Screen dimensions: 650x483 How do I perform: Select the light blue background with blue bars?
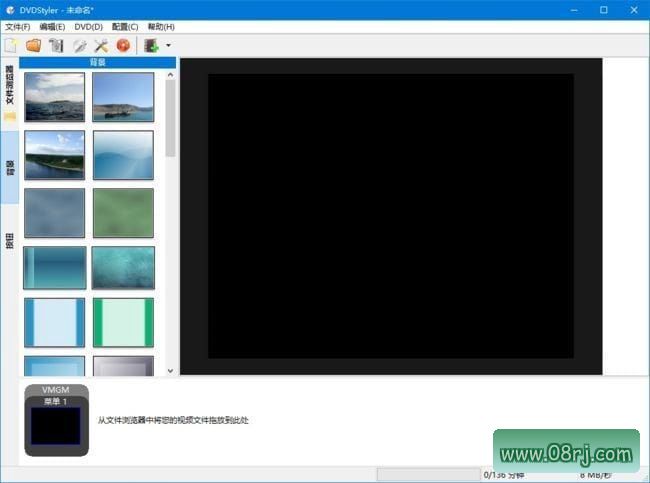[54, 322]
